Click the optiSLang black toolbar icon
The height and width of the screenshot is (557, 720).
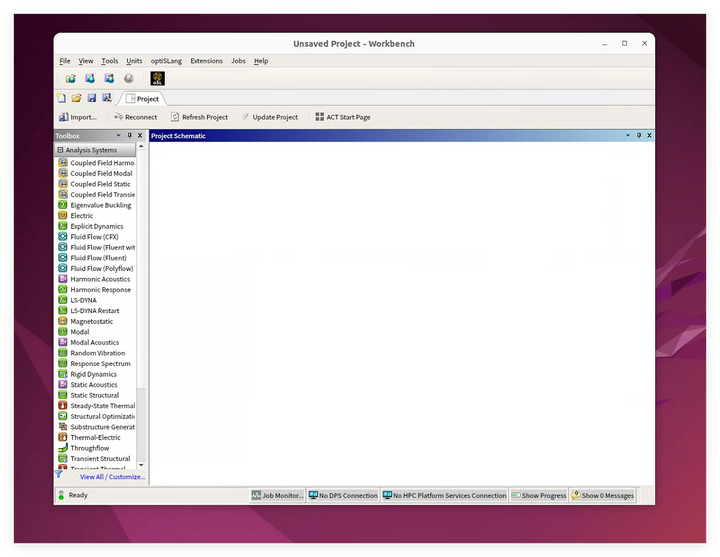(x=158, y=79)
